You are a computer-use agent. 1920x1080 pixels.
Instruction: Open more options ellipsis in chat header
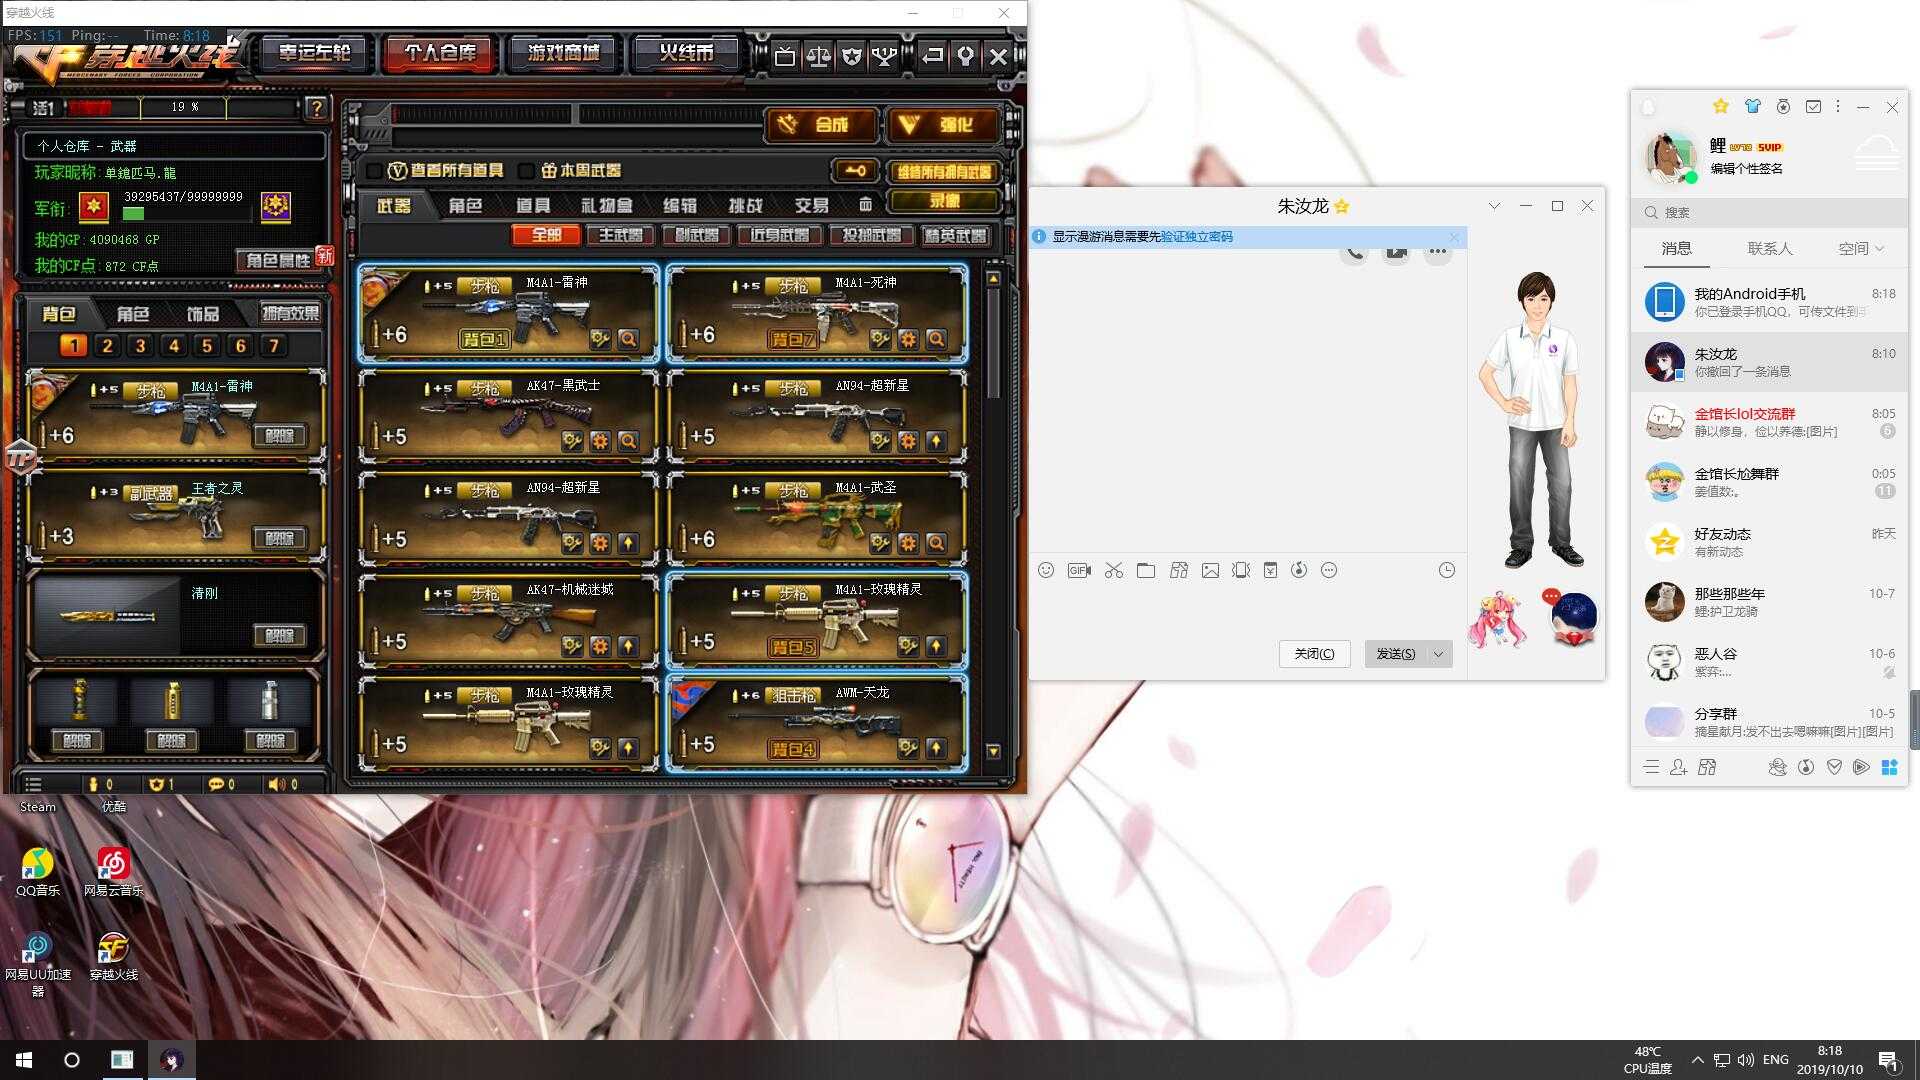click(1437, 252)
